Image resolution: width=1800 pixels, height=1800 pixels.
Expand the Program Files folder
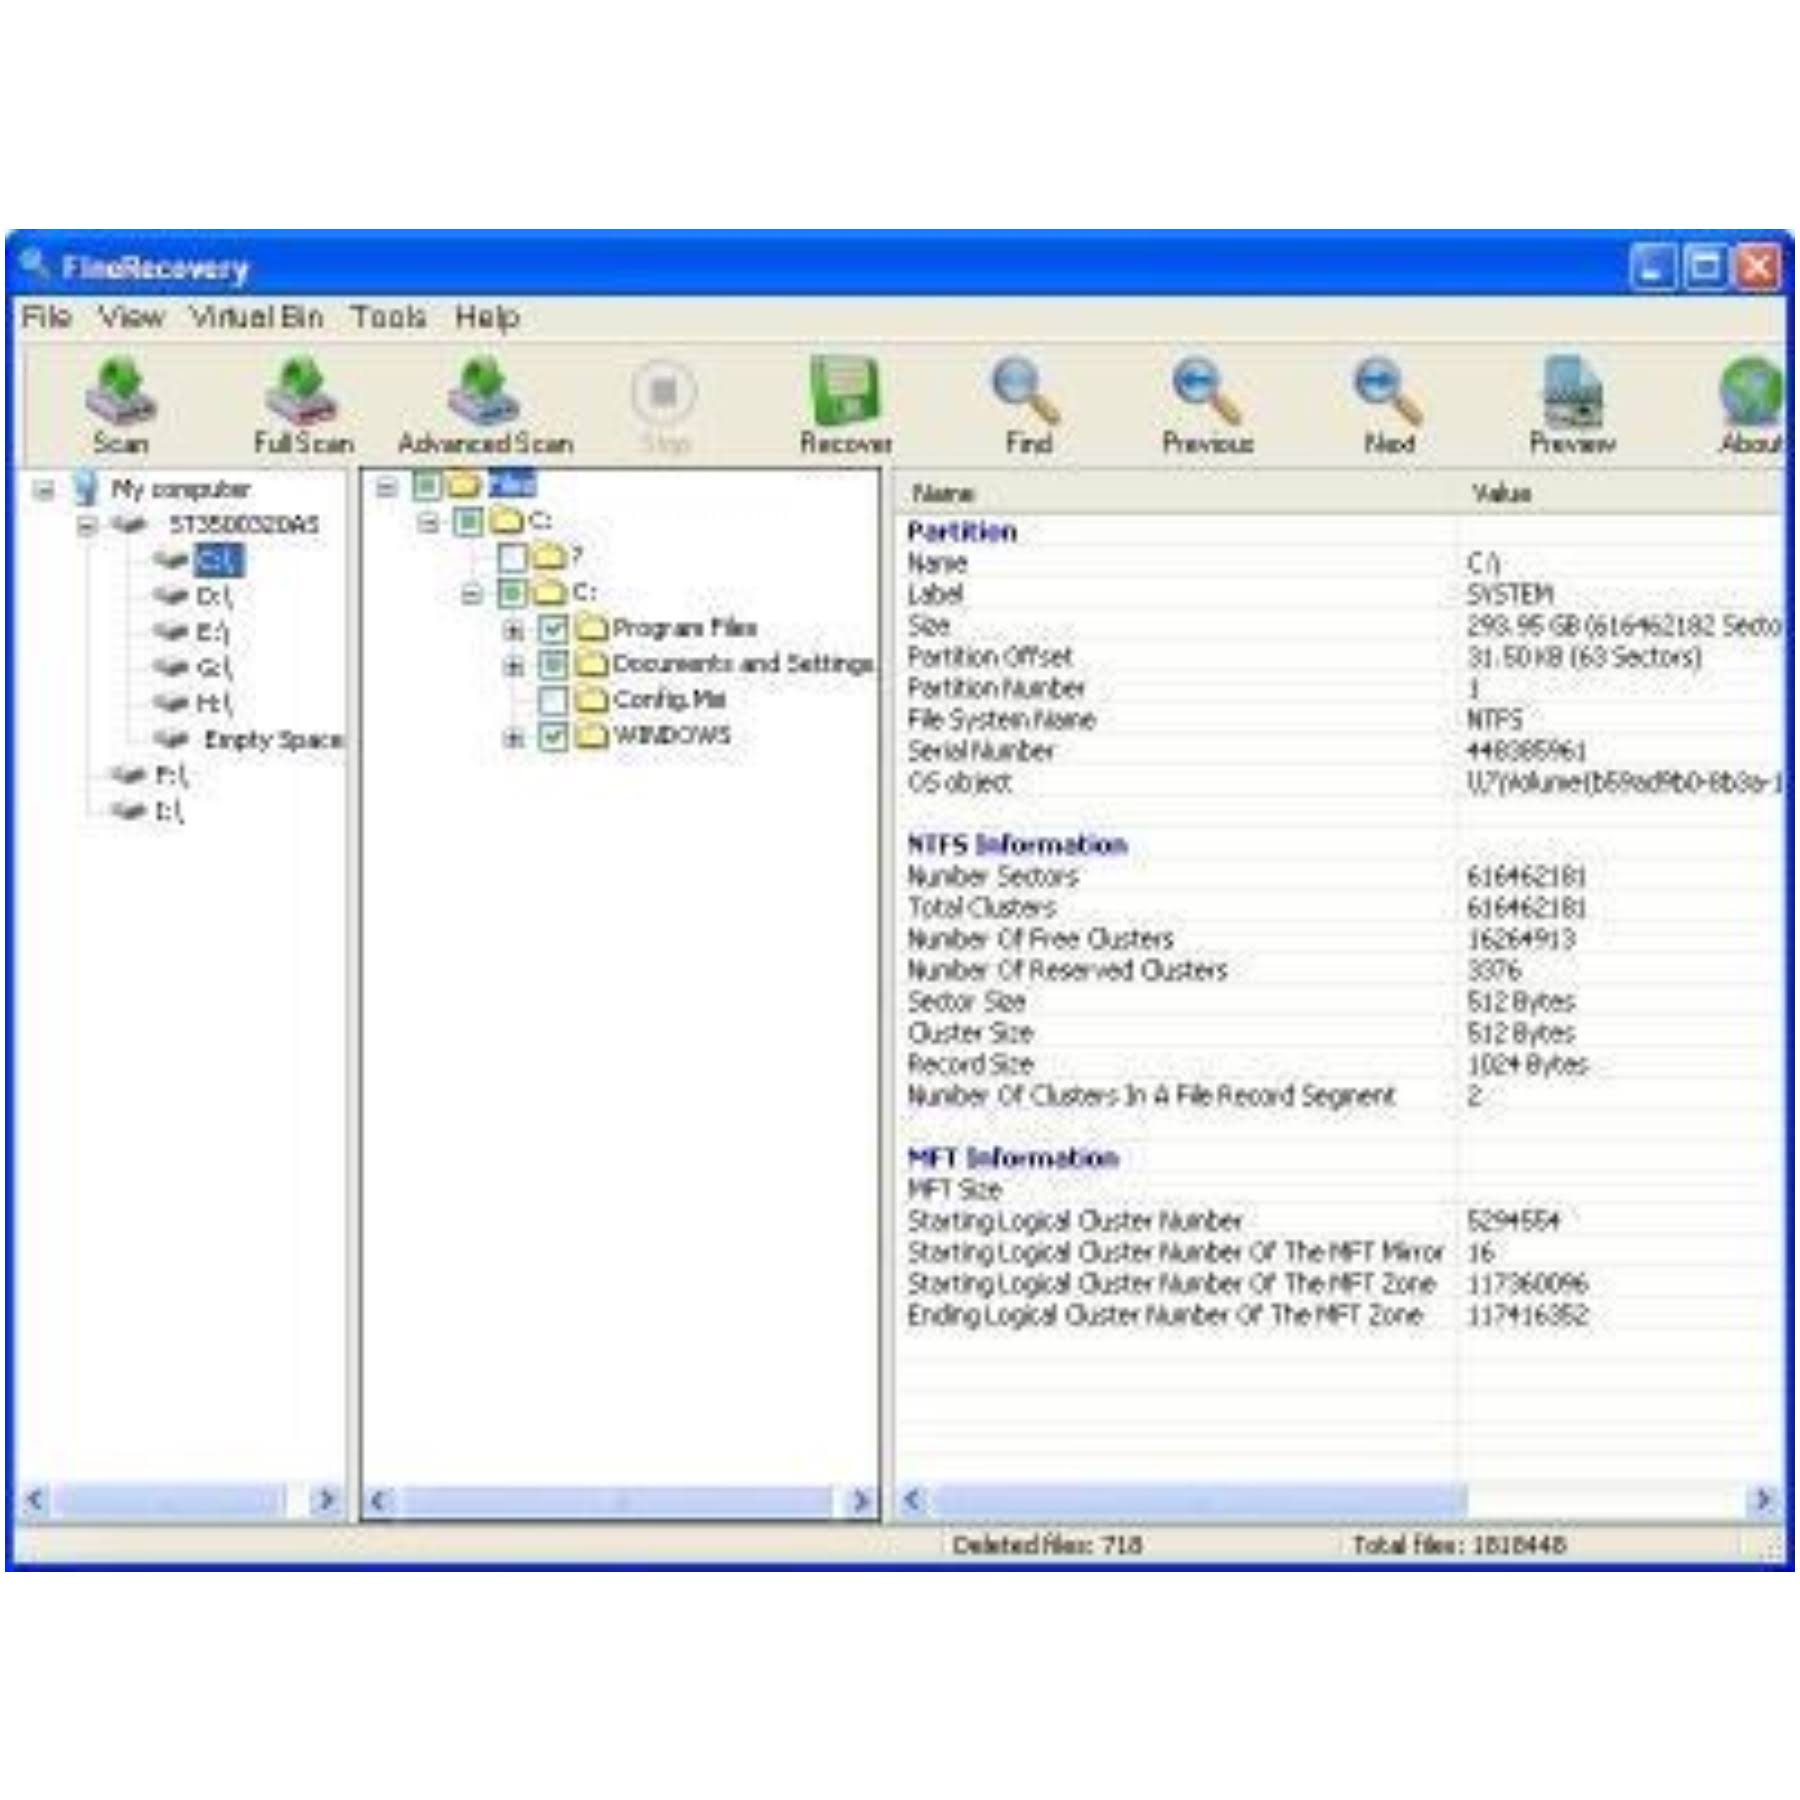[514, 630]
